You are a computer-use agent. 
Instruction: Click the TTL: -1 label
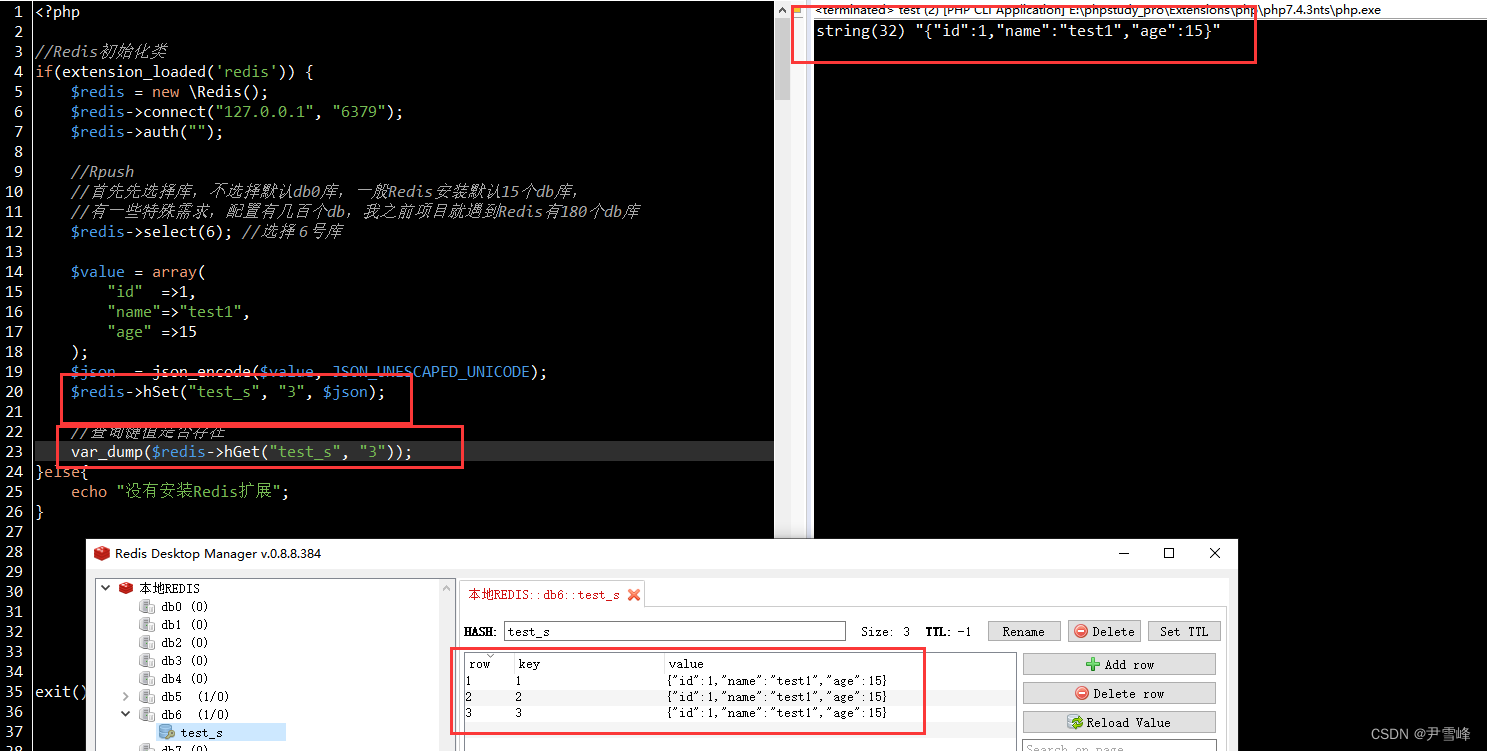[948, 631]
